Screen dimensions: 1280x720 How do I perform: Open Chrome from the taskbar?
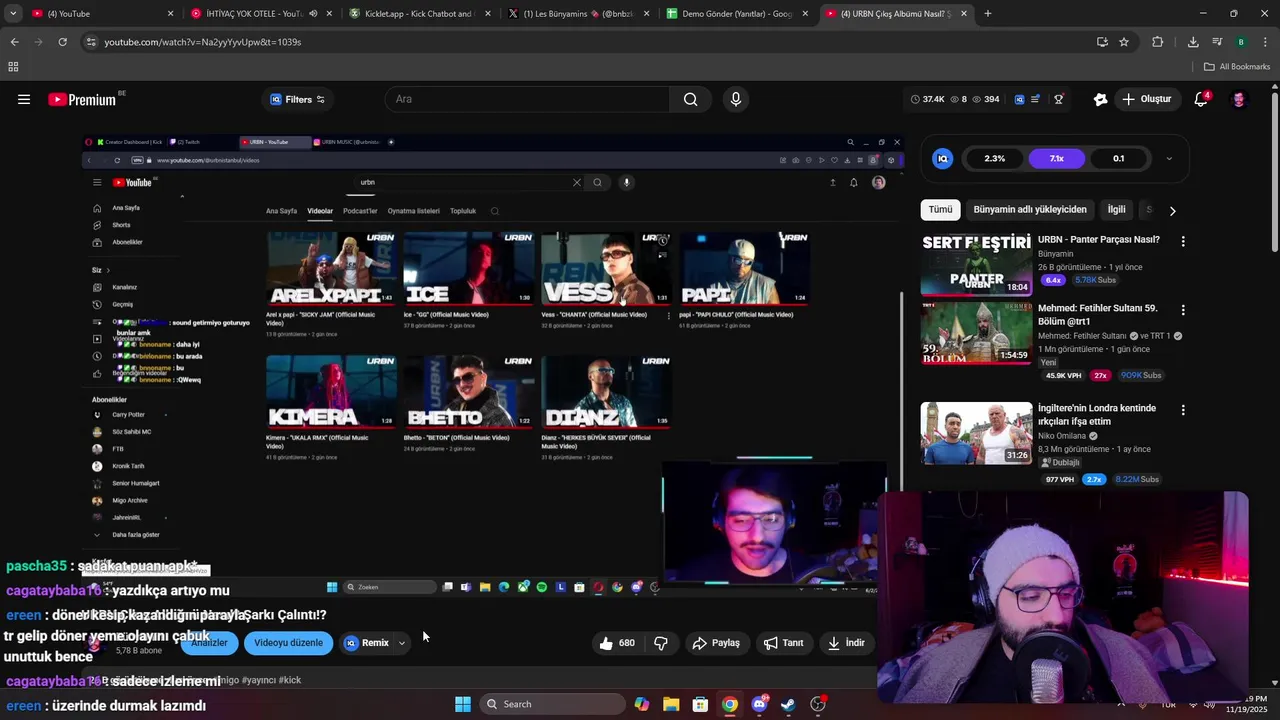(730, 704)
